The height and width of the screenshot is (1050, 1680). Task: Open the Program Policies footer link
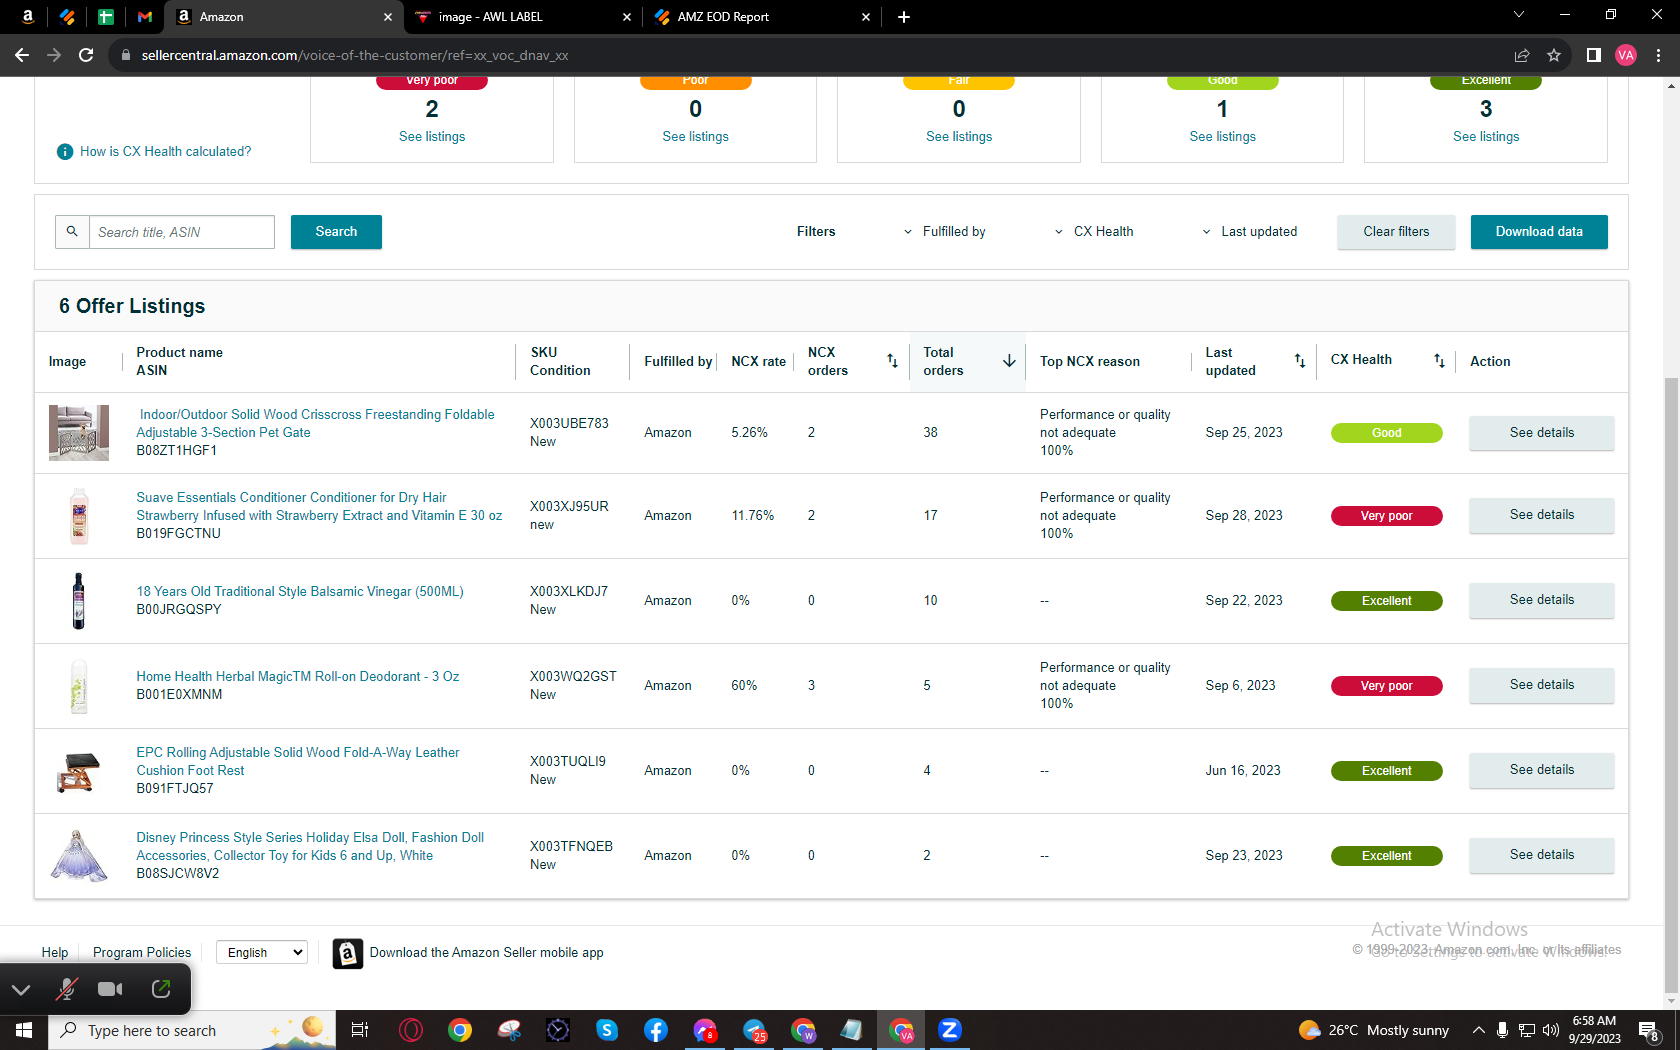point(142,953)
